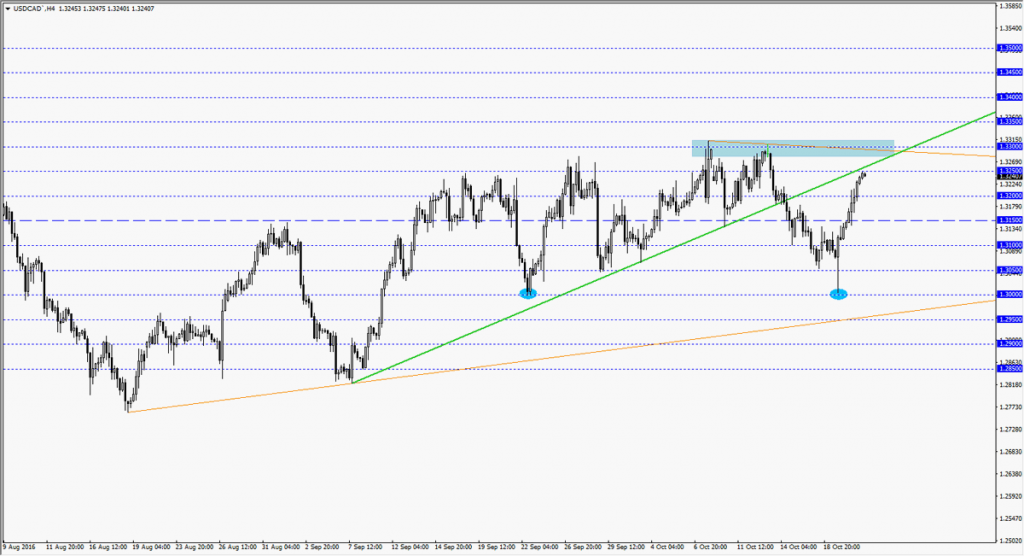Click the 1.35400 axis price value

[x=1010, y=29]
